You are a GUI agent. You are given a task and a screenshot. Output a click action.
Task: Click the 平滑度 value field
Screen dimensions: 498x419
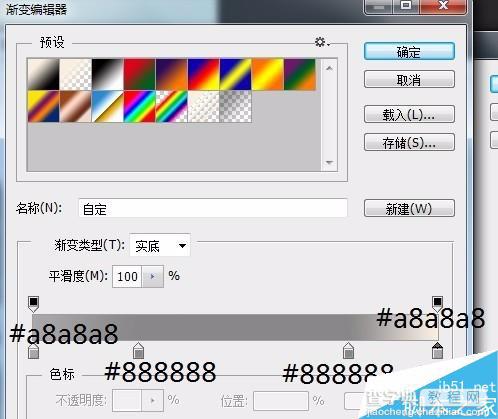tap(127, 276)
